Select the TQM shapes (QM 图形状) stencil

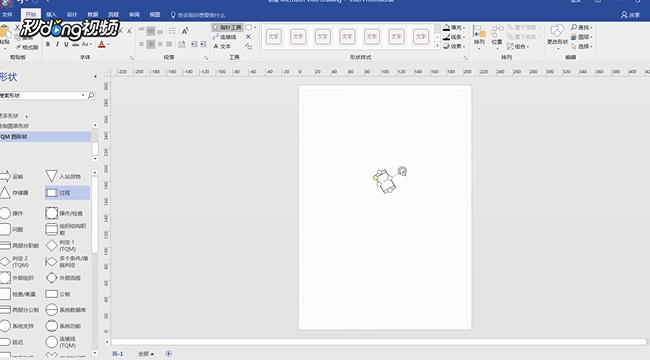coord(45,136)
